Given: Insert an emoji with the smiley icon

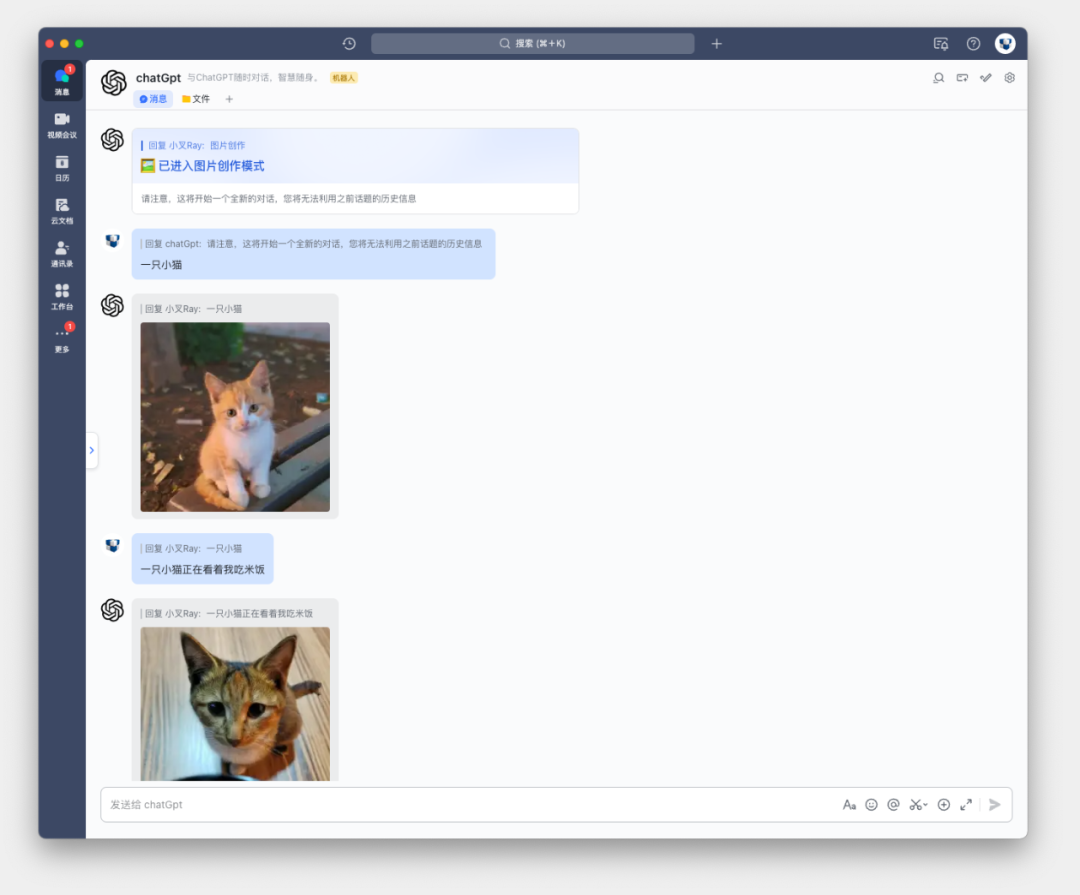Looking at the screenshot, I should [x=871, y=805].
